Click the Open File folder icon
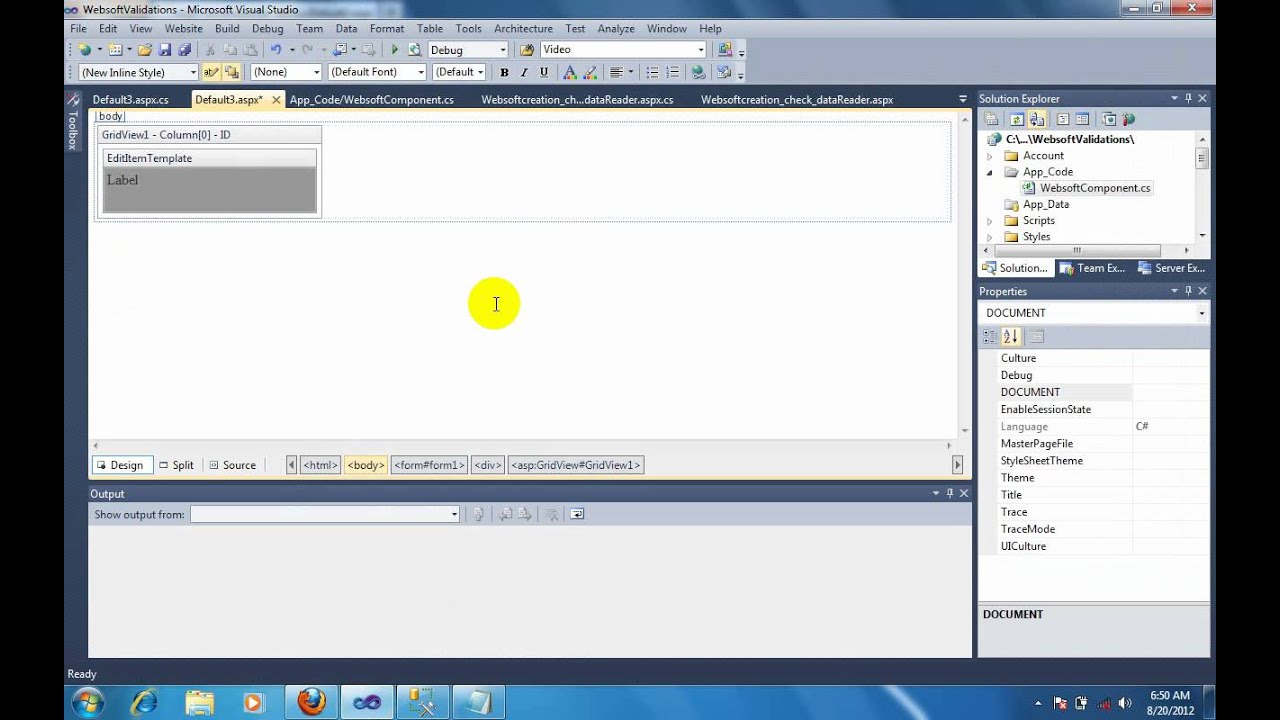 tap(145, 50)
